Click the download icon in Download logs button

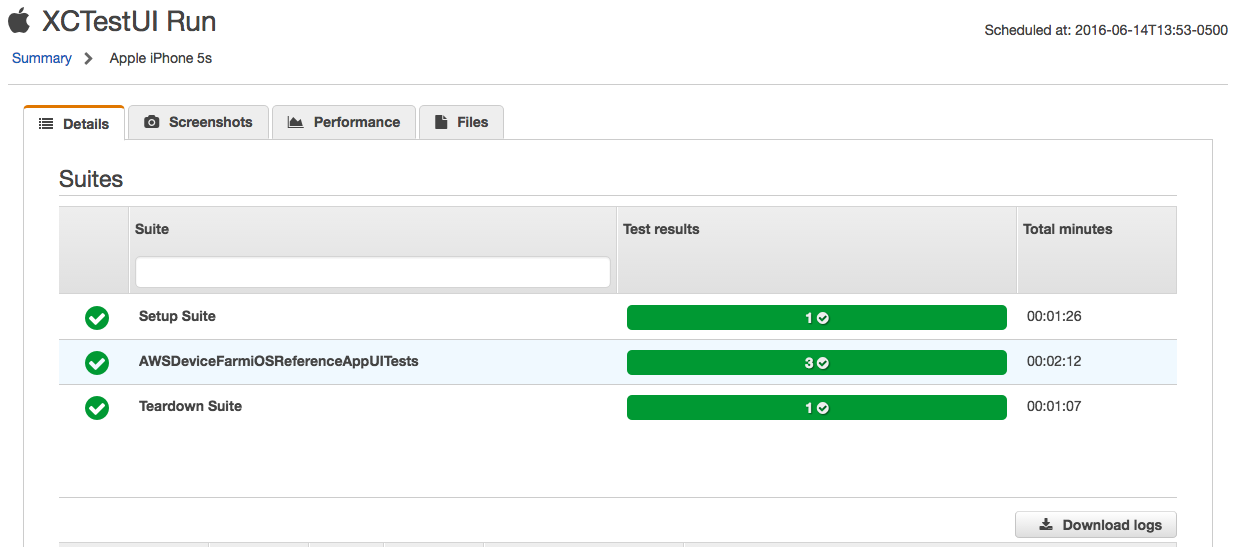[x=1046, y=525]
